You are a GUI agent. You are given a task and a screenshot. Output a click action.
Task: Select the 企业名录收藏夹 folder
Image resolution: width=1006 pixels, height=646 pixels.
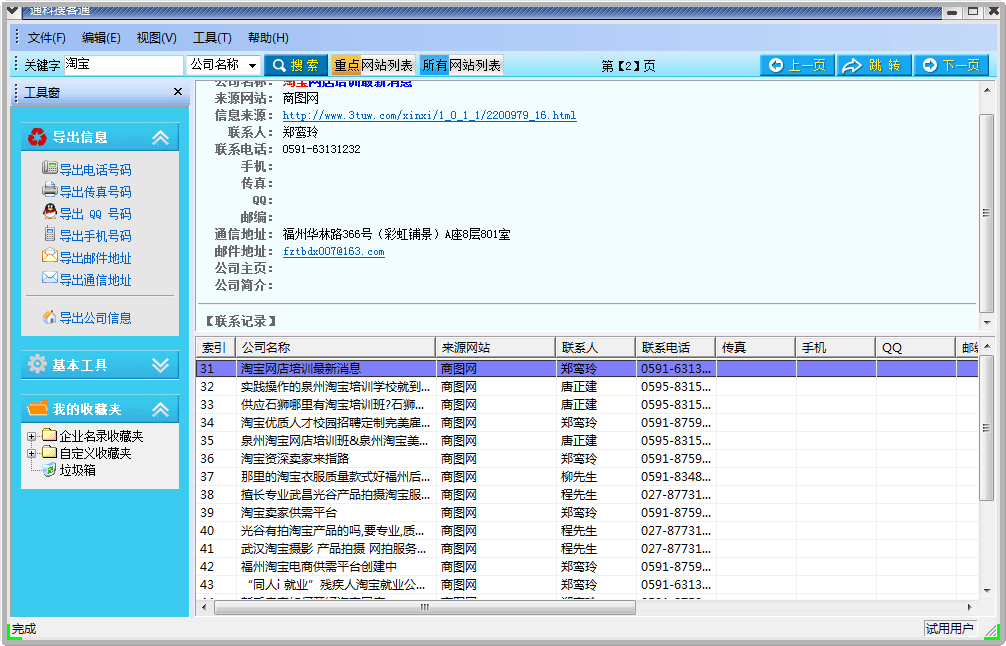[x=101, y=436]
